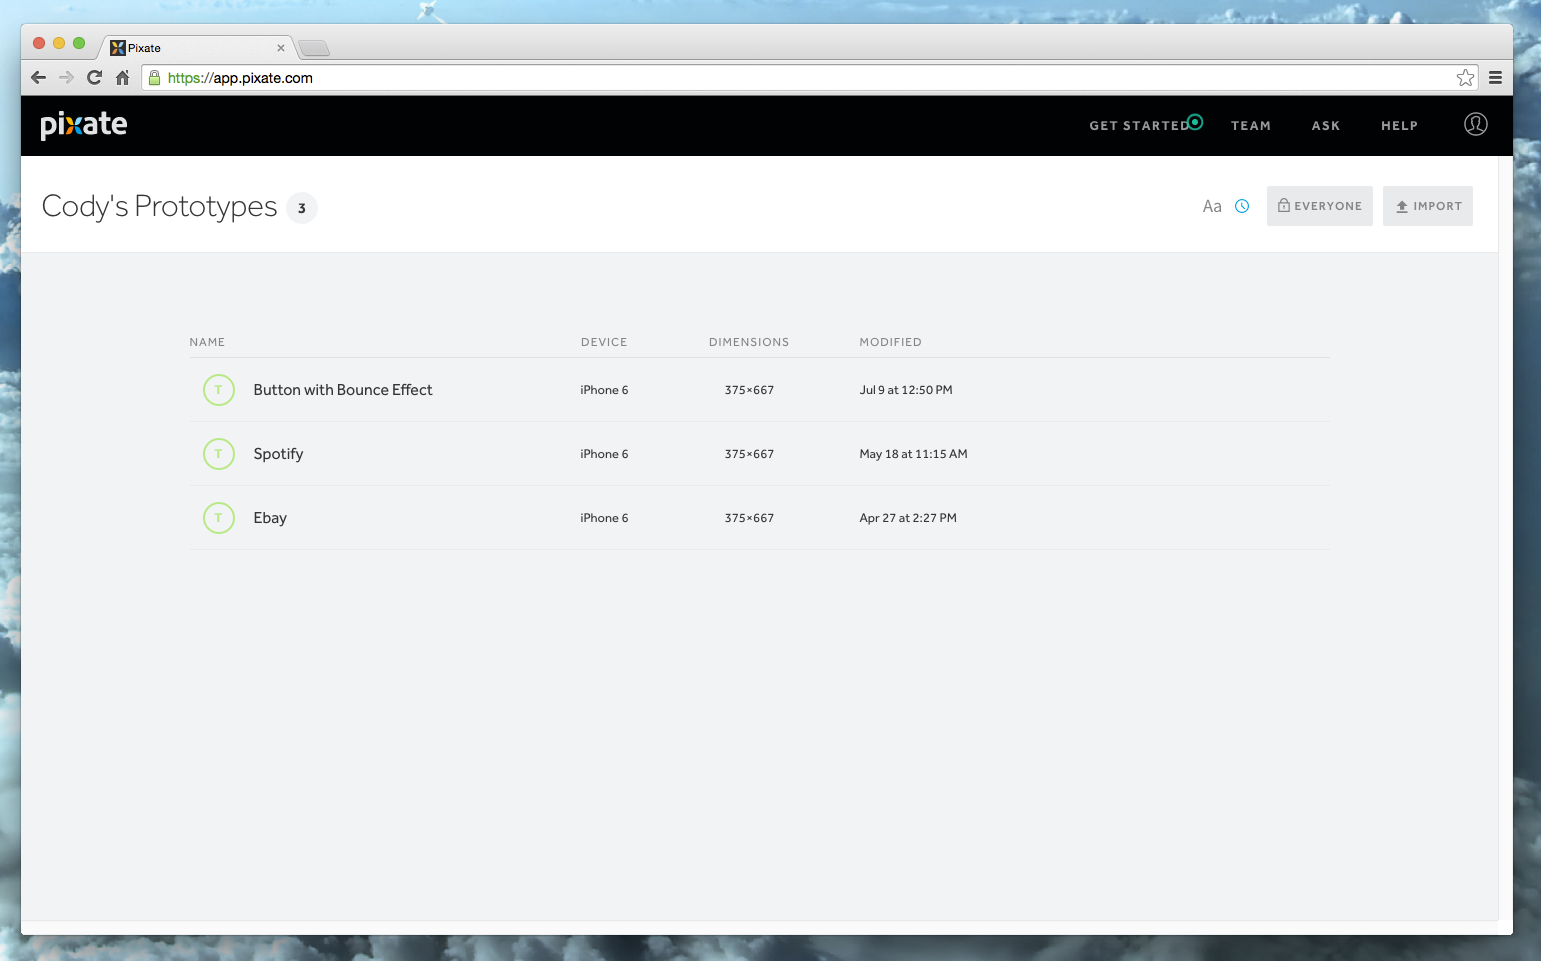Click the Everyone sharing button
Screen dimensions: 1541x961
(1319, 206)
